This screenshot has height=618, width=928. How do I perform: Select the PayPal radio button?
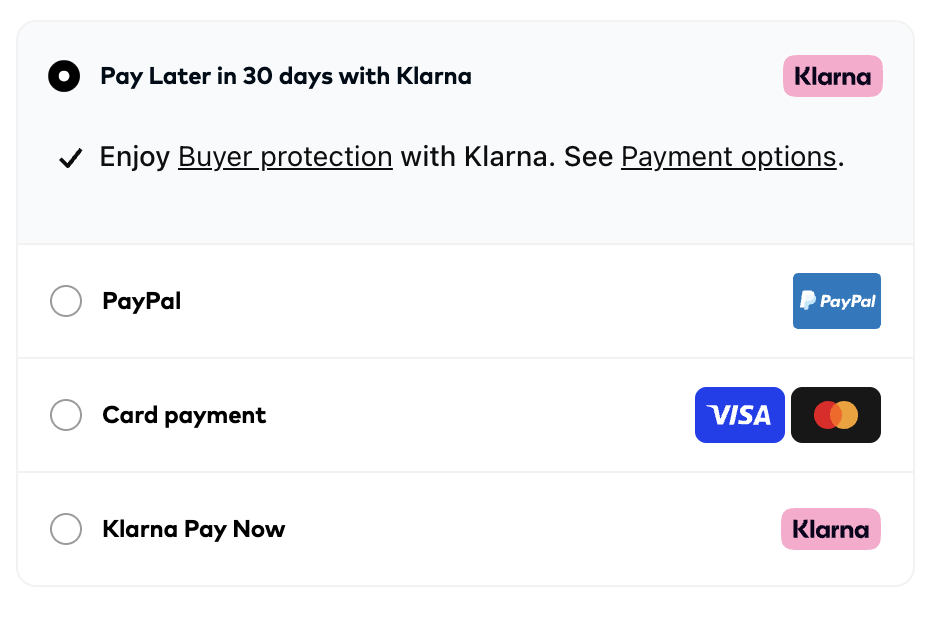click(66, 301)
